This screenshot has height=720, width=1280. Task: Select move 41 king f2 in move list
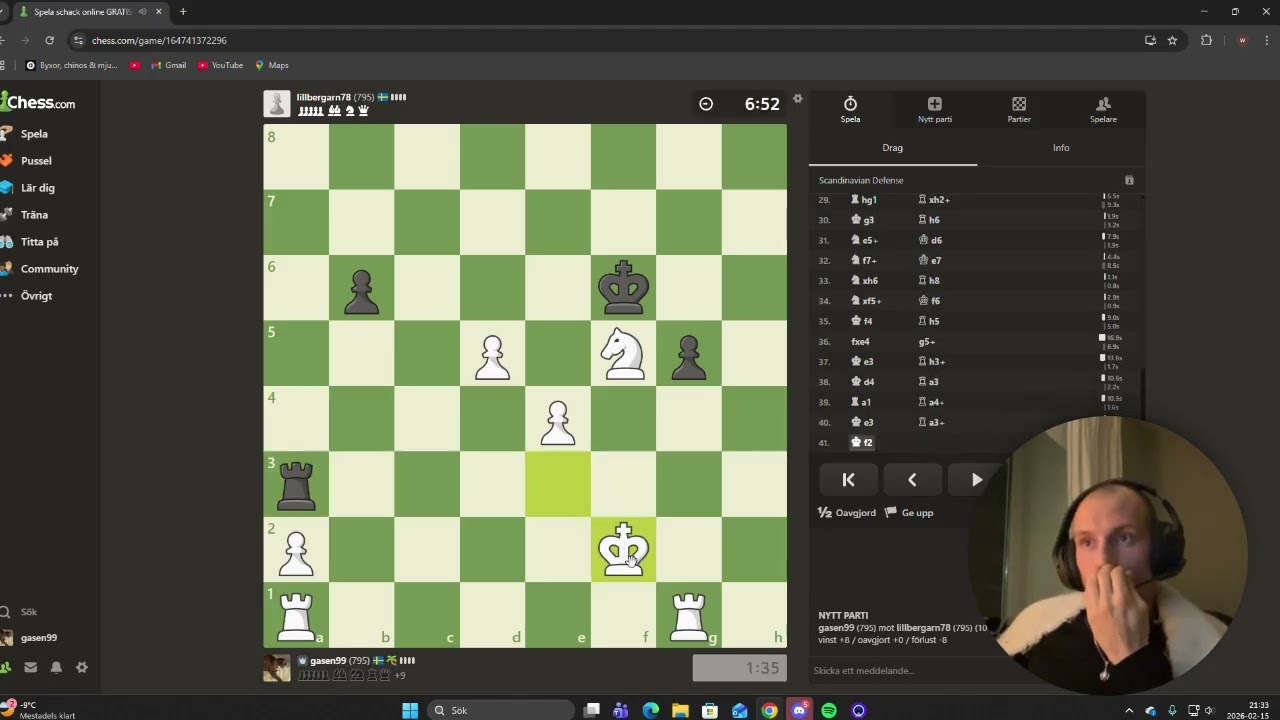(x=862, y=443)
